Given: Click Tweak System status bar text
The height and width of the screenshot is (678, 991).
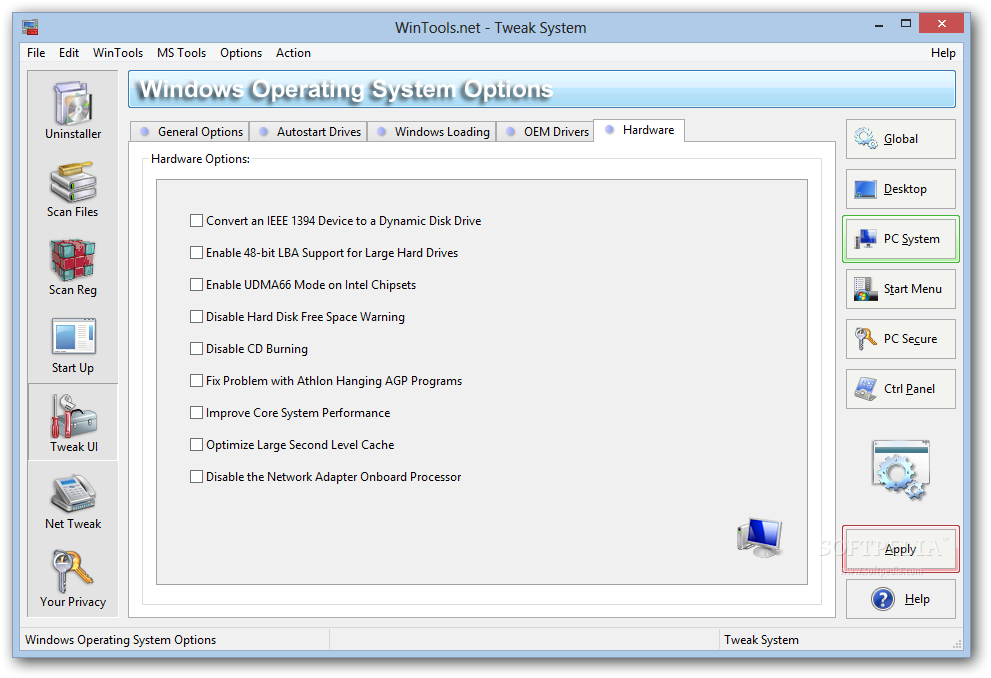Looking at the screenshot, I should [x=762, y=640].
